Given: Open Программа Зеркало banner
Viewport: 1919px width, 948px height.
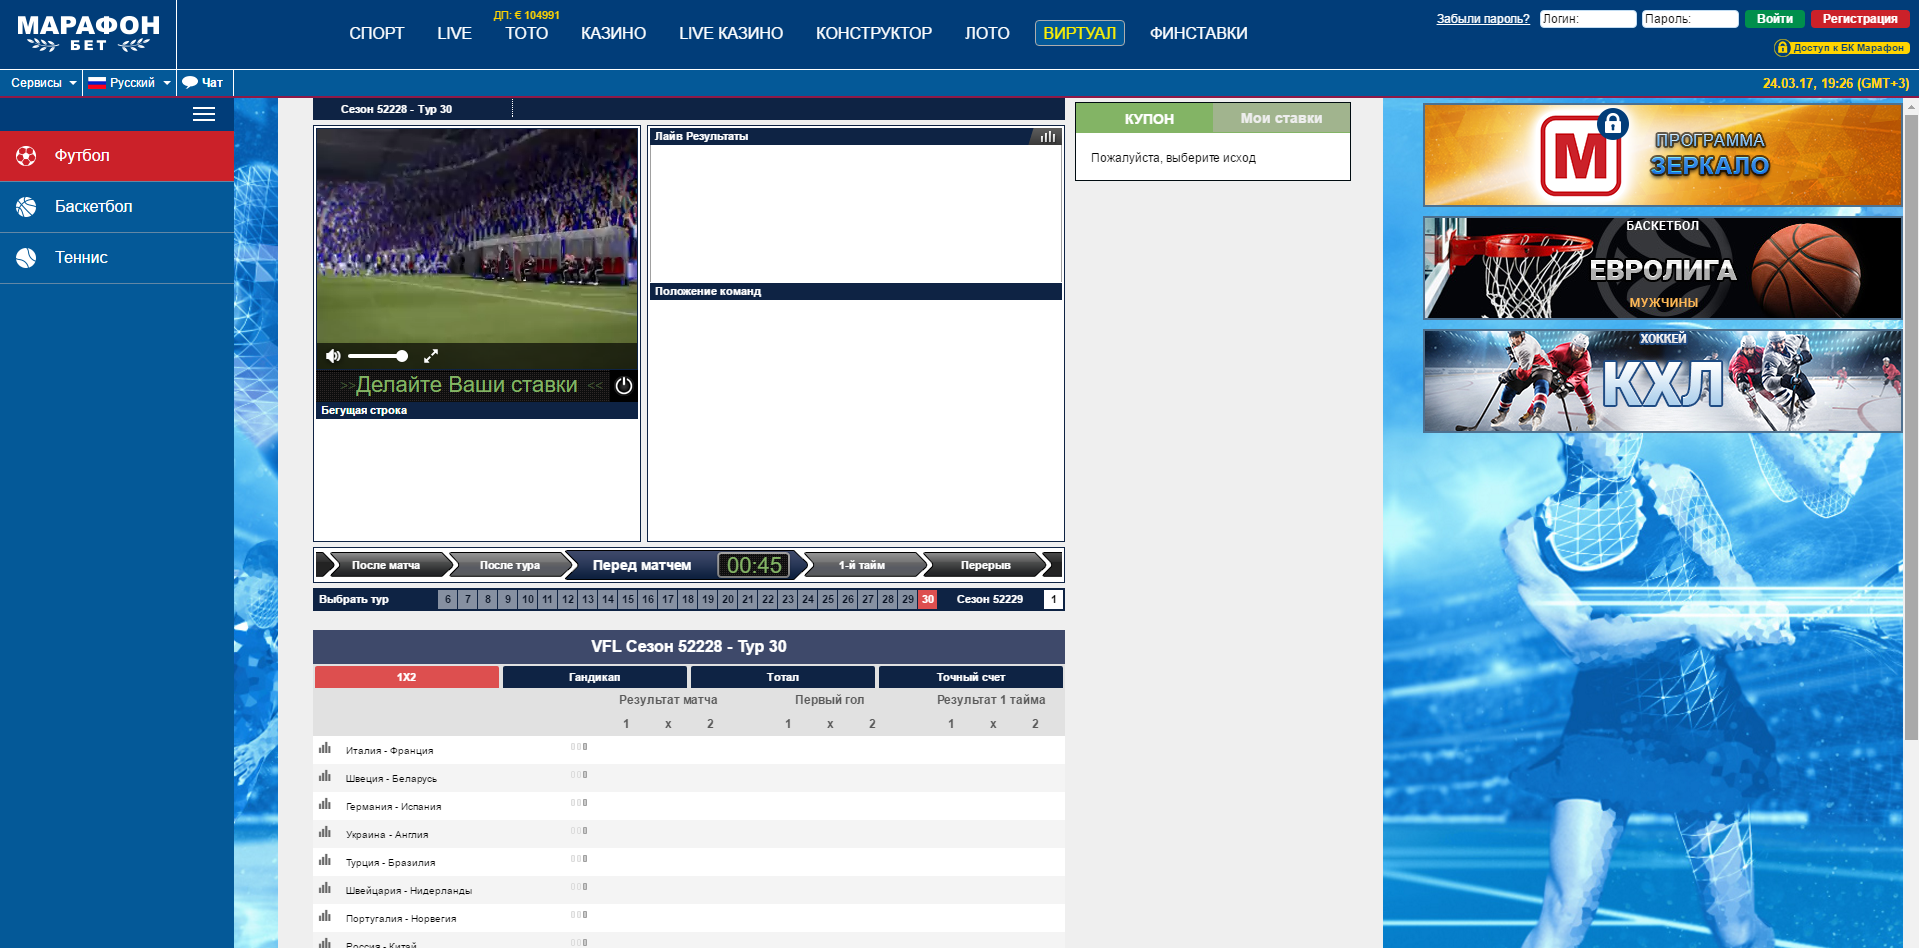Looking at the screenshot, I should point(1662,155).
